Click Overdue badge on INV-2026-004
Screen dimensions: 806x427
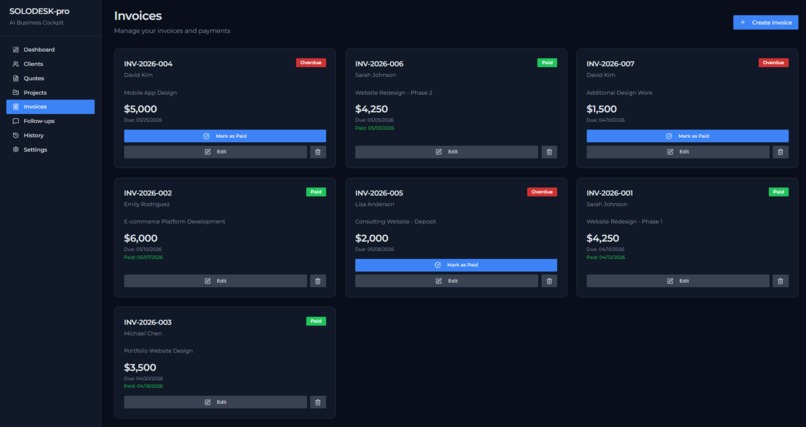pos(311,63)
